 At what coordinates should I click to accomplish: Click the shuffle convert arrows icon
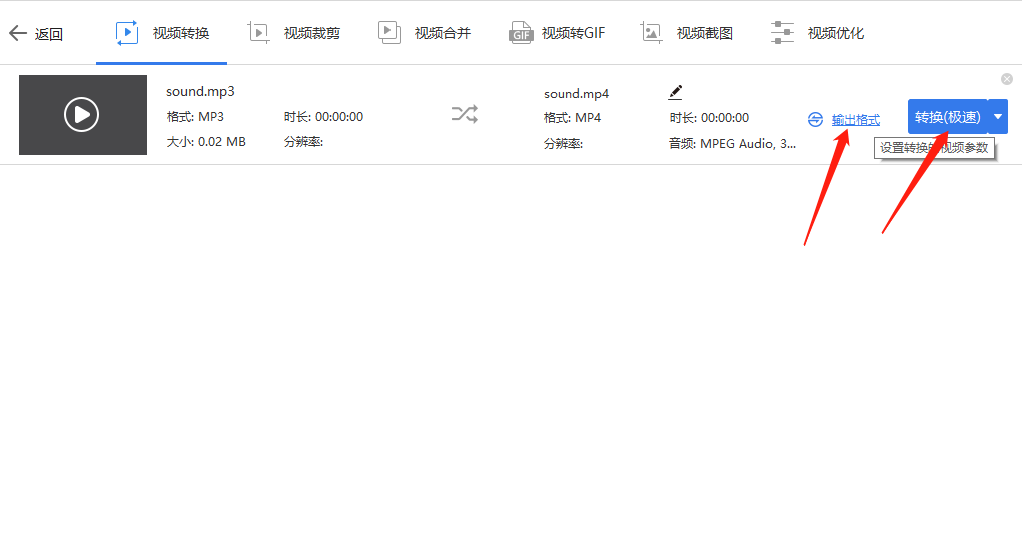click(x=465, y=114)
